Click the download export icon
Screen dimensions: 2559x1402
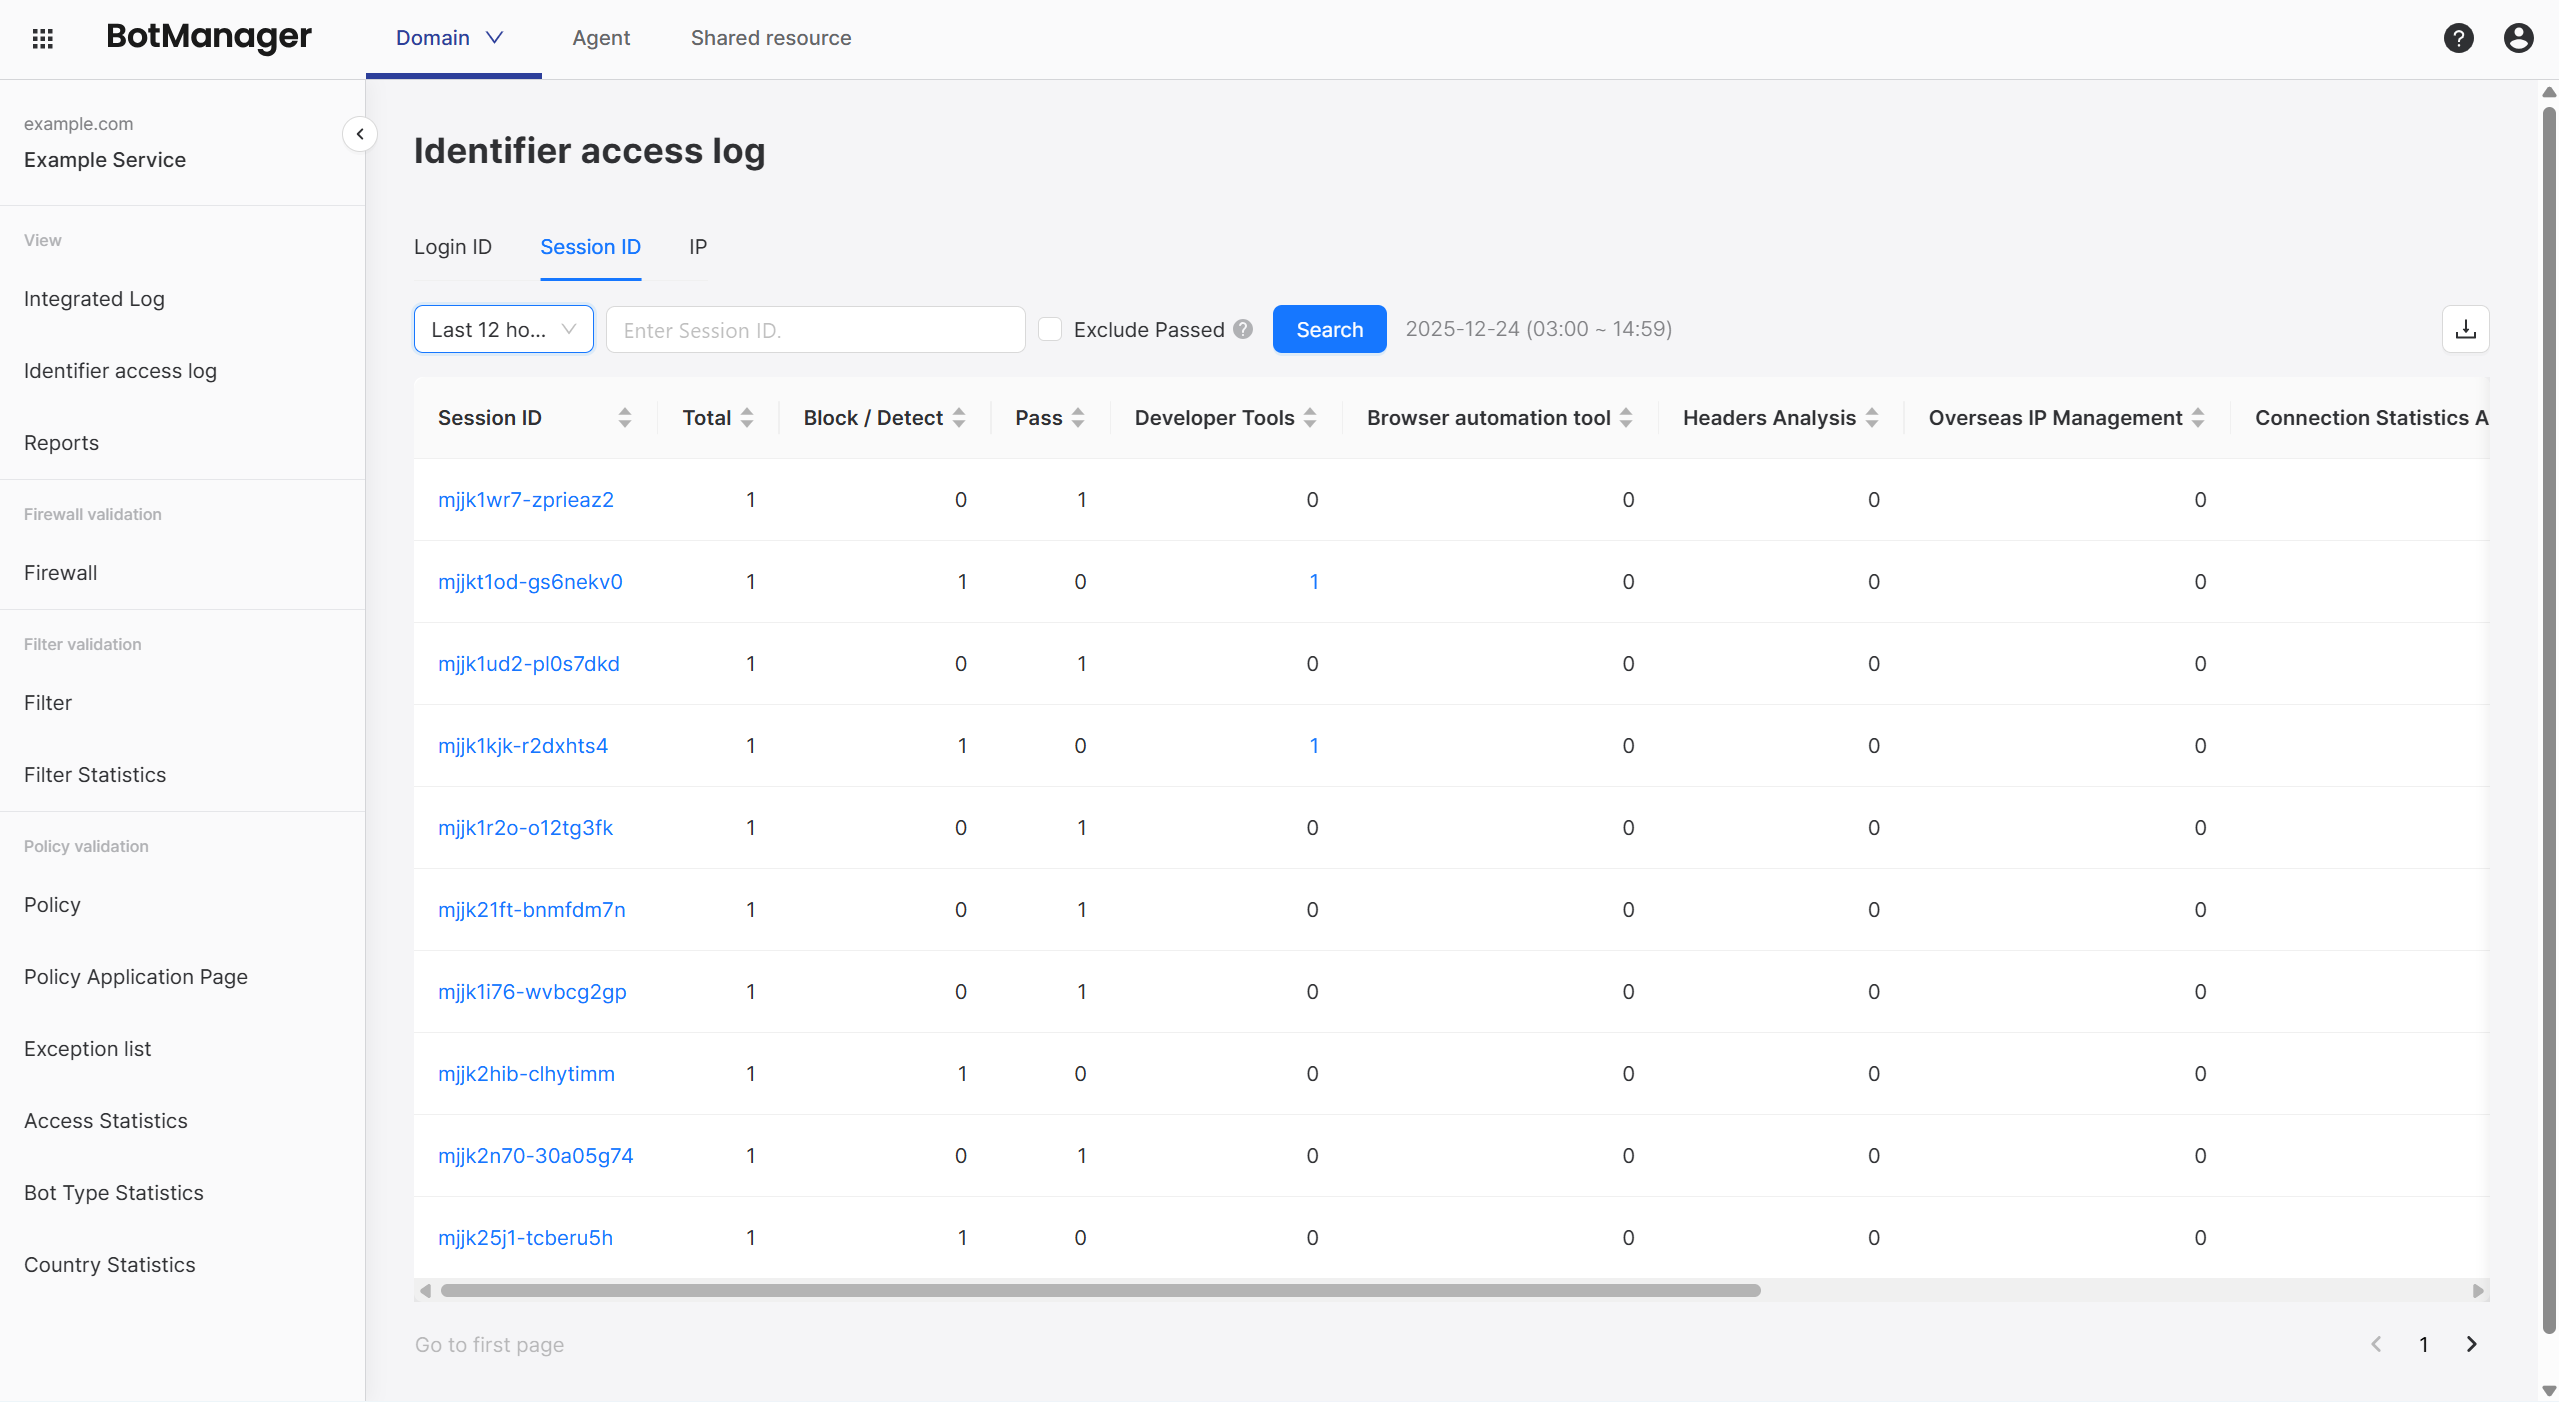[x=2465, y=329]
